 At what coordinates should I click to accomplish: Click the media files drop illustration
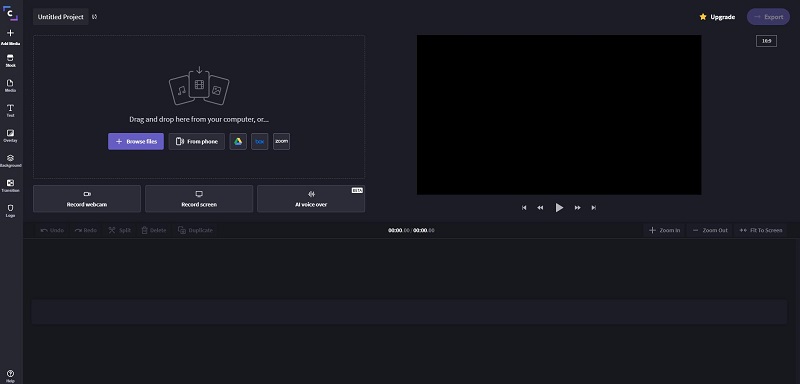pyautogui.click(x=199, y=86)
